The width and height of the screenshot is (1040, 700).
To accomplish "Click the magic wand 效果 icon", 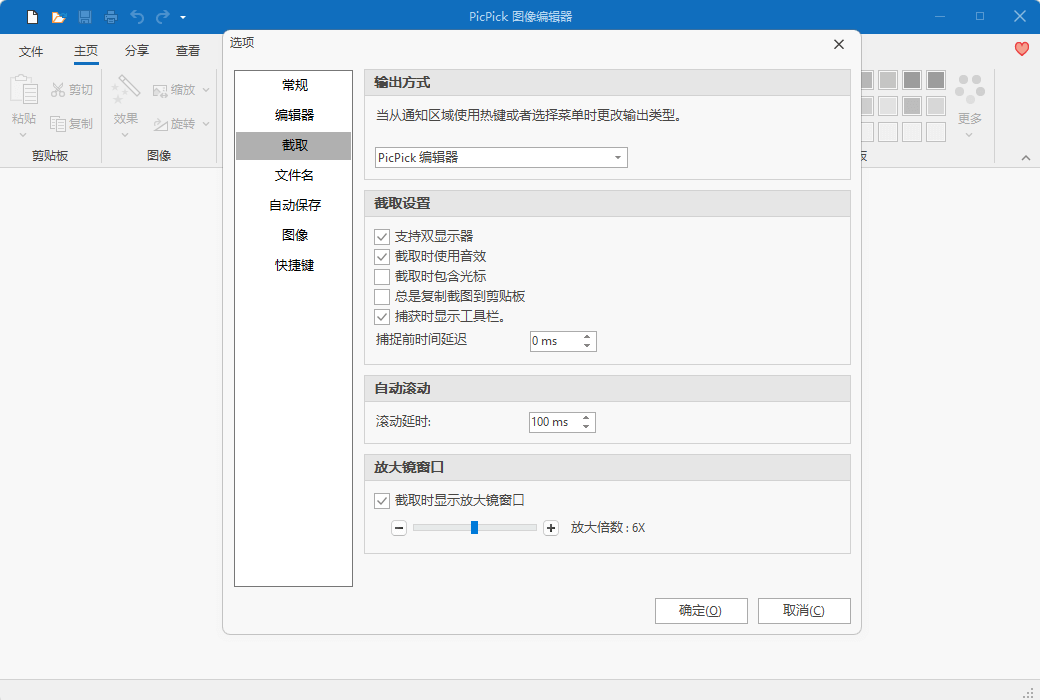I will pyautogui.click(x=125, y=90).
